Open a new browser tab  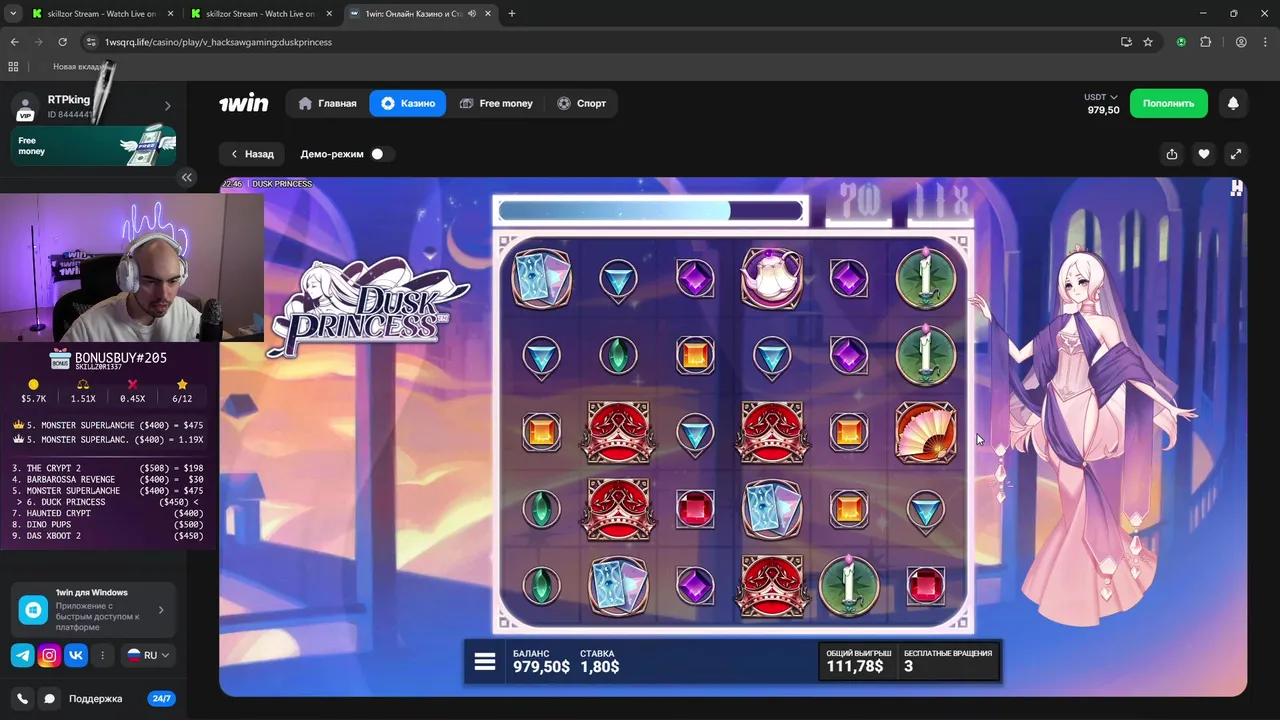coord(512,14)
